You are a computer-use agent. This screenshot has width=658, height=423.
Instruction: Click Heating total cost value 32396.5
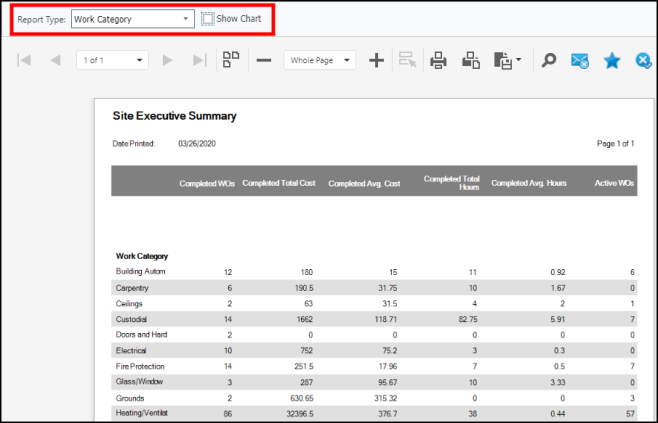pos(300,414)
